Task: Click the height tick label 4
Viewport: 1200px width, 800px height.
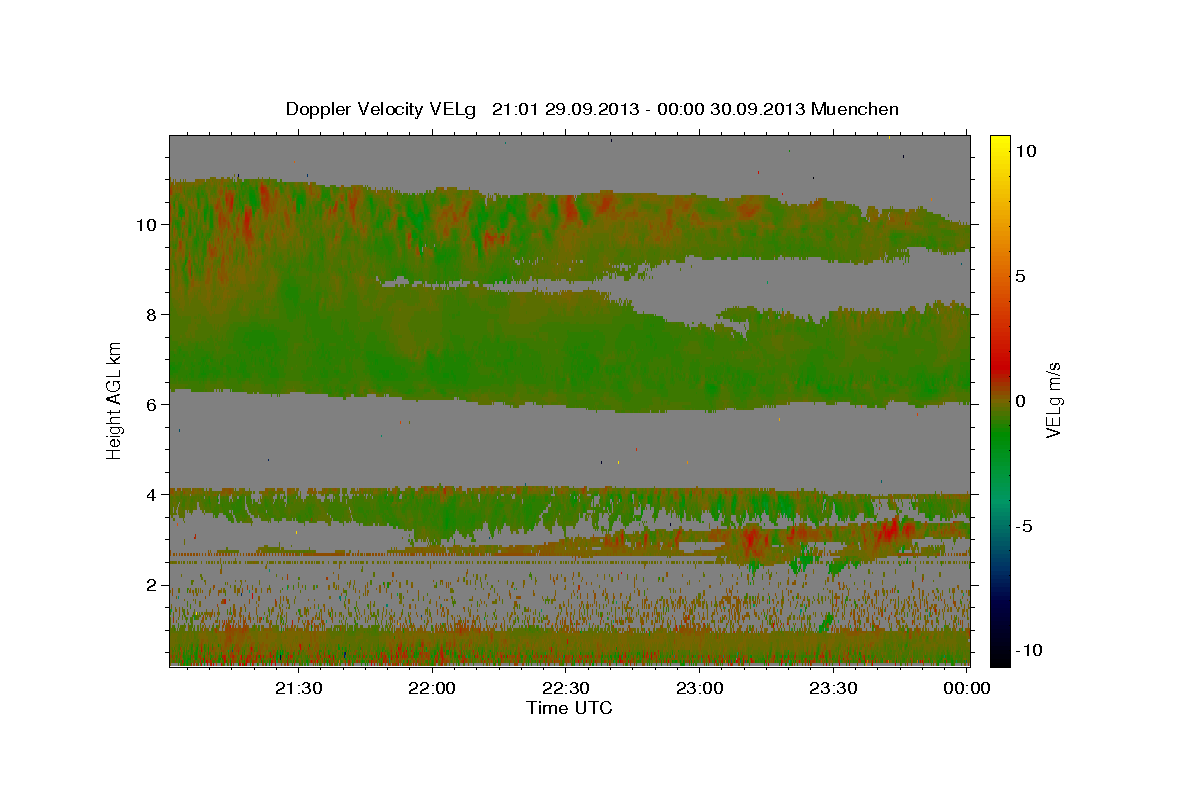Action: 151,494
